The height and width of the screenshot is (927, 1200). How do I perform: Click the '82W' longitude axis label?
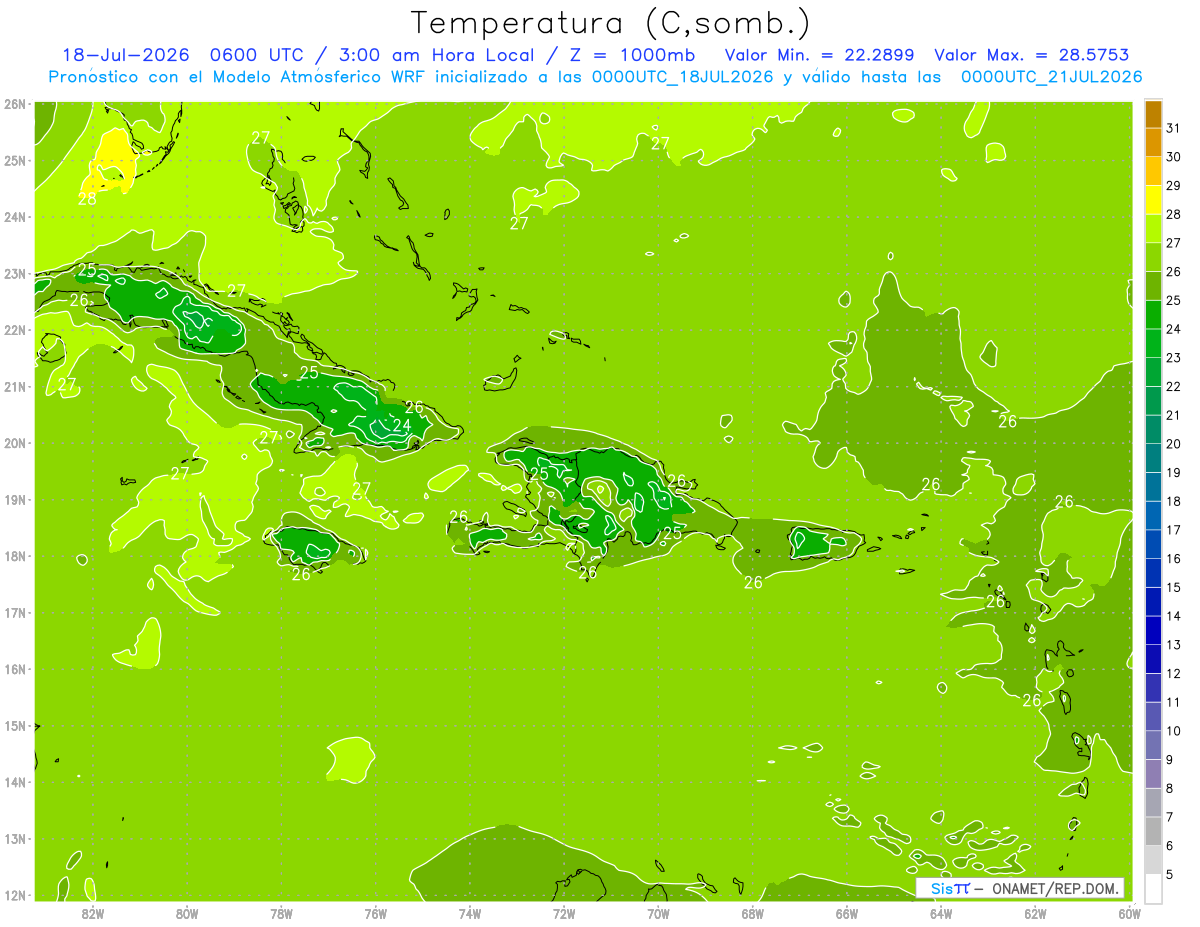coord(93,913)
